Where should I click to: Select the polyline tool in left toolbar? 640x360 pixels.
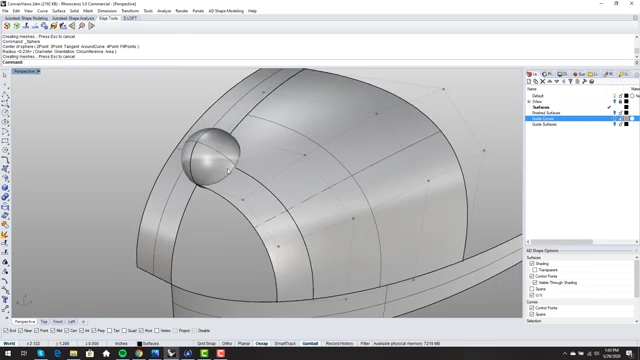click(5, 94)
